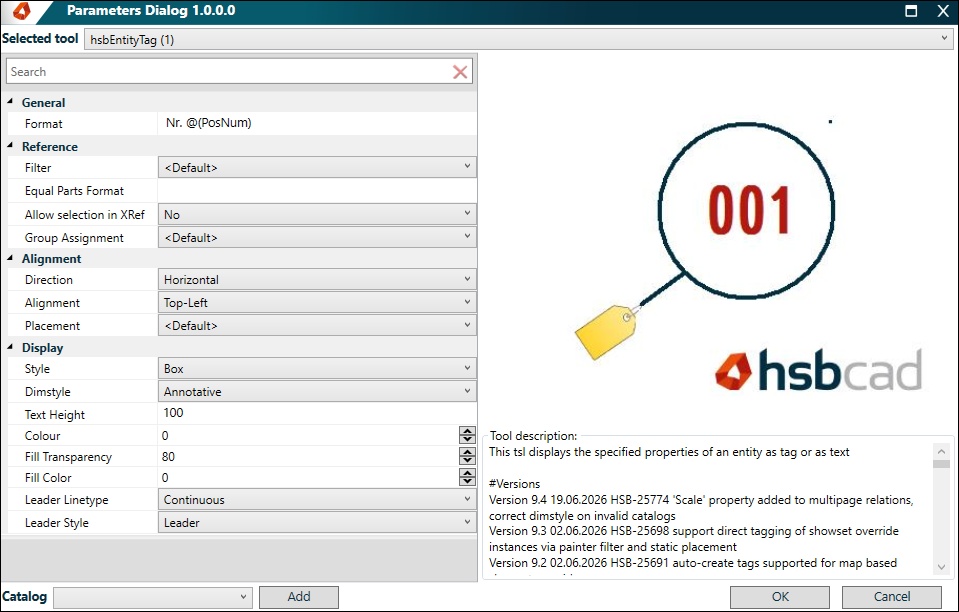Viewport: 959px width, 612px height.
Task: Select the Fill Transparency label
Action: point(68,457)
